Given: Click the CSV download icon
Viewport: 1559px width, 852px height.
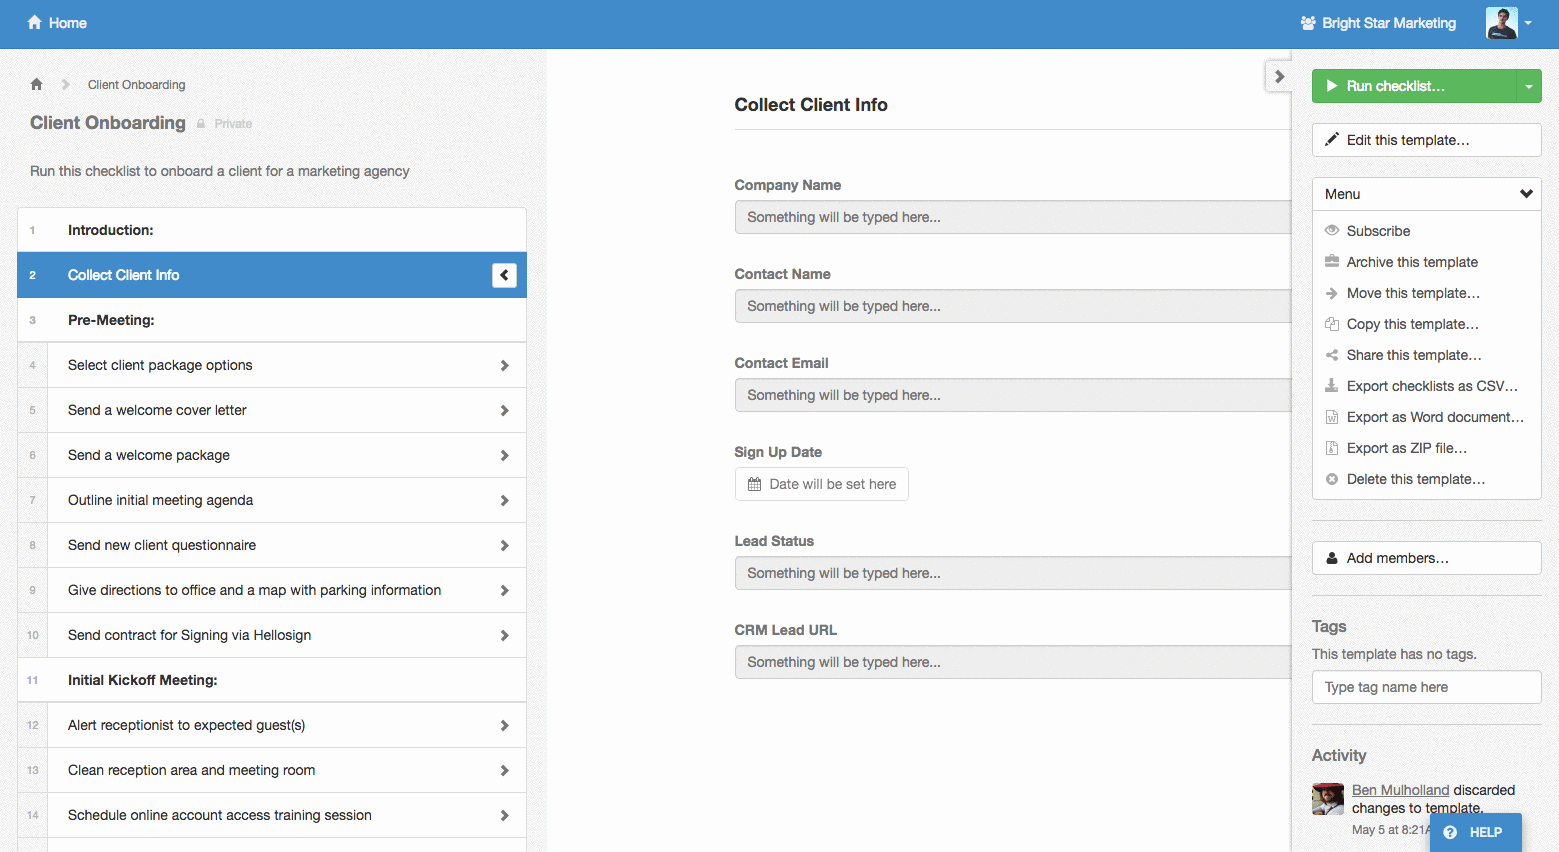Looking at the screenshot, I should click(x=1332, y=385).
